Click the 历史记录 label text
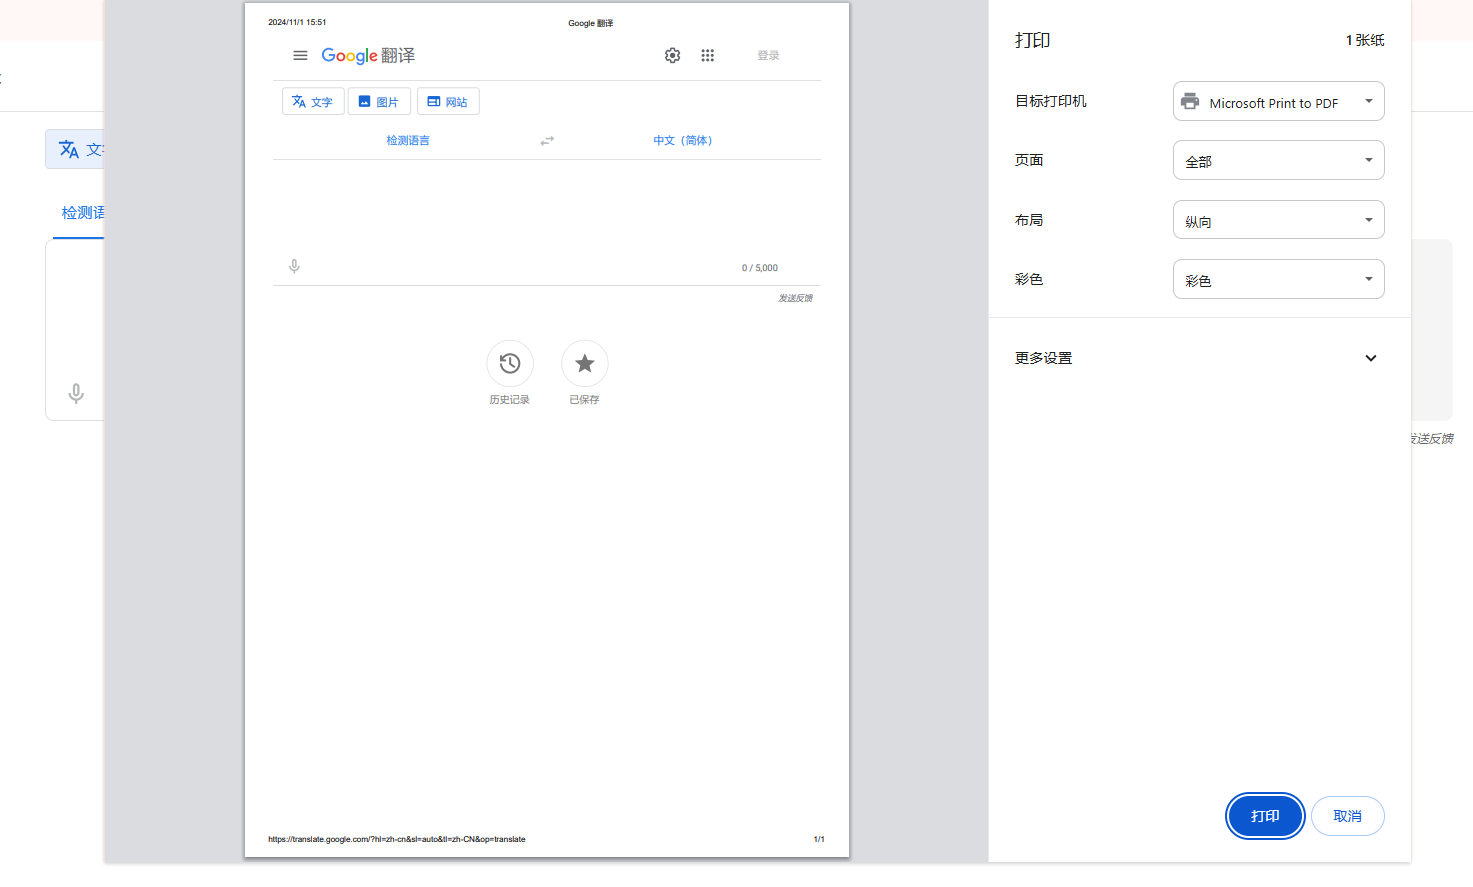Screen dimensions: 1473x887 point(510,400)
